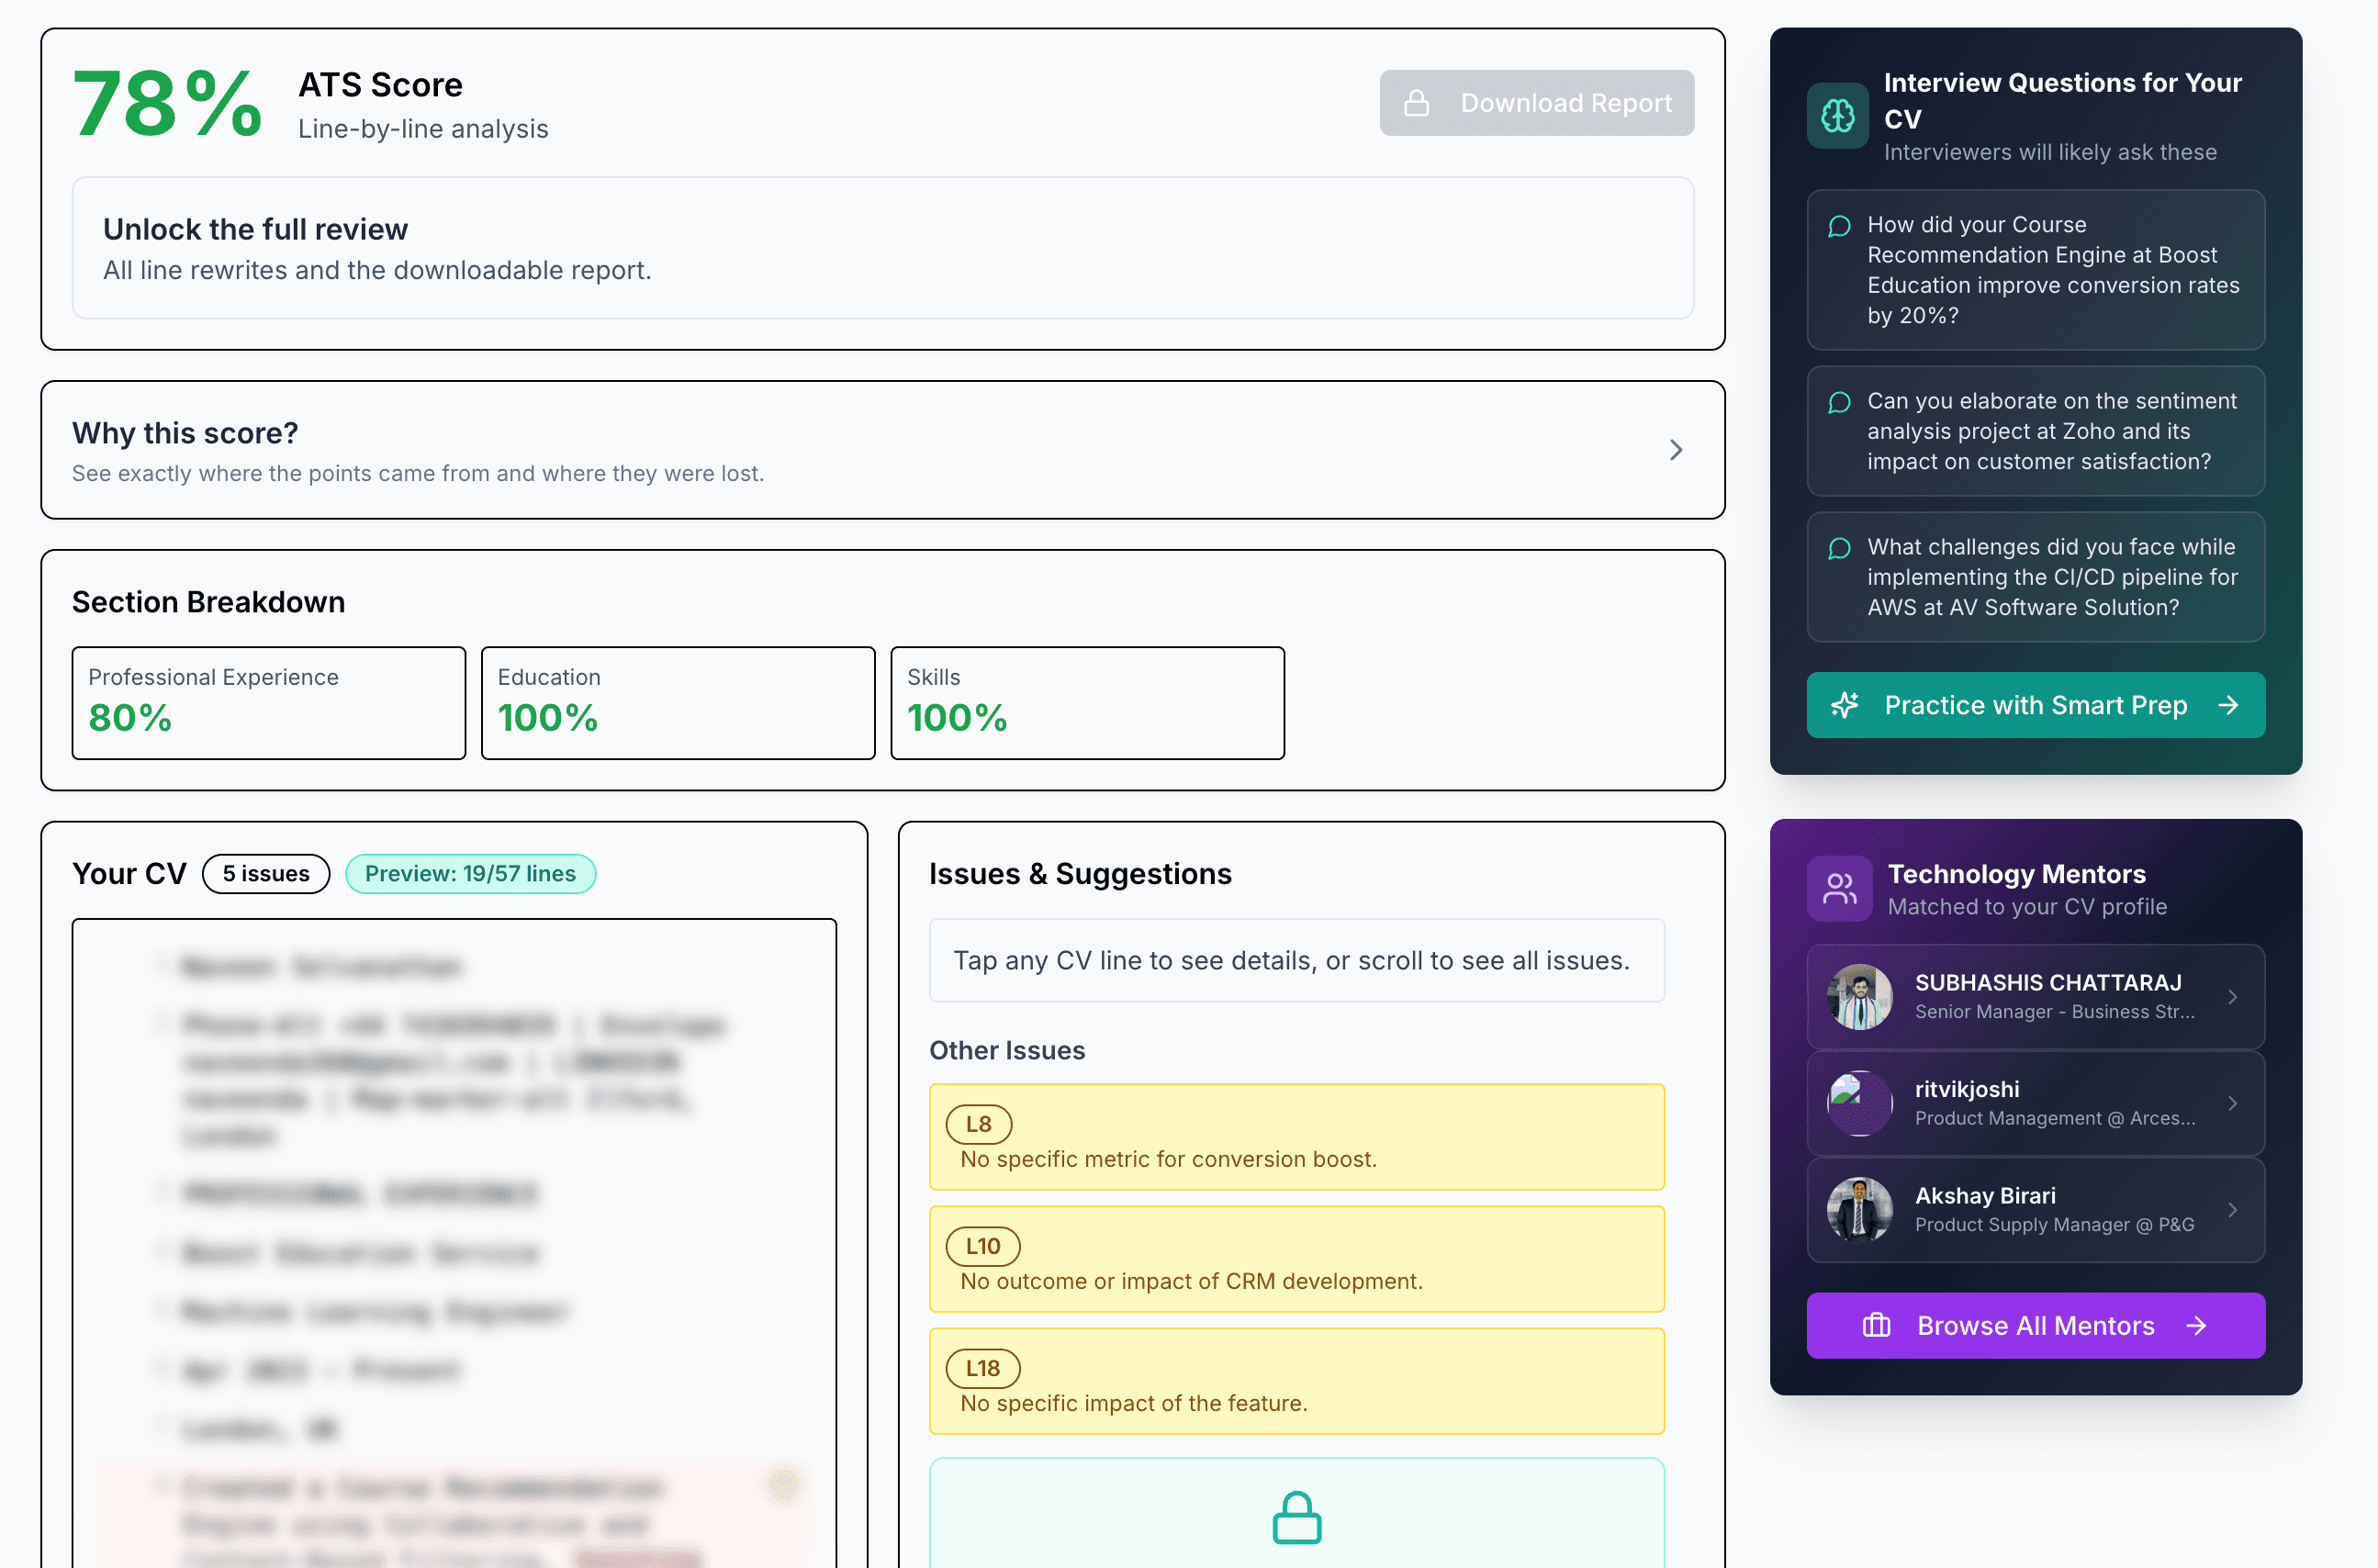Click the question about AWS CI/CD pipeline
Viewport: 2378px width, 1568px height.
(2035, 577)
